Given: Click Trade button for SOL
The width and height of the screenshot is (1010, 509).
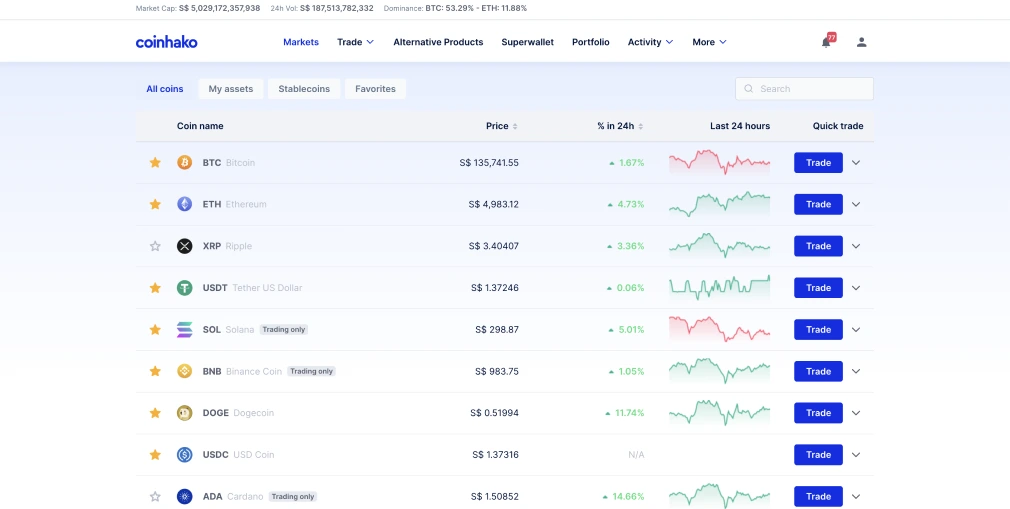Looking at the screenshot, I should (818, 329).
